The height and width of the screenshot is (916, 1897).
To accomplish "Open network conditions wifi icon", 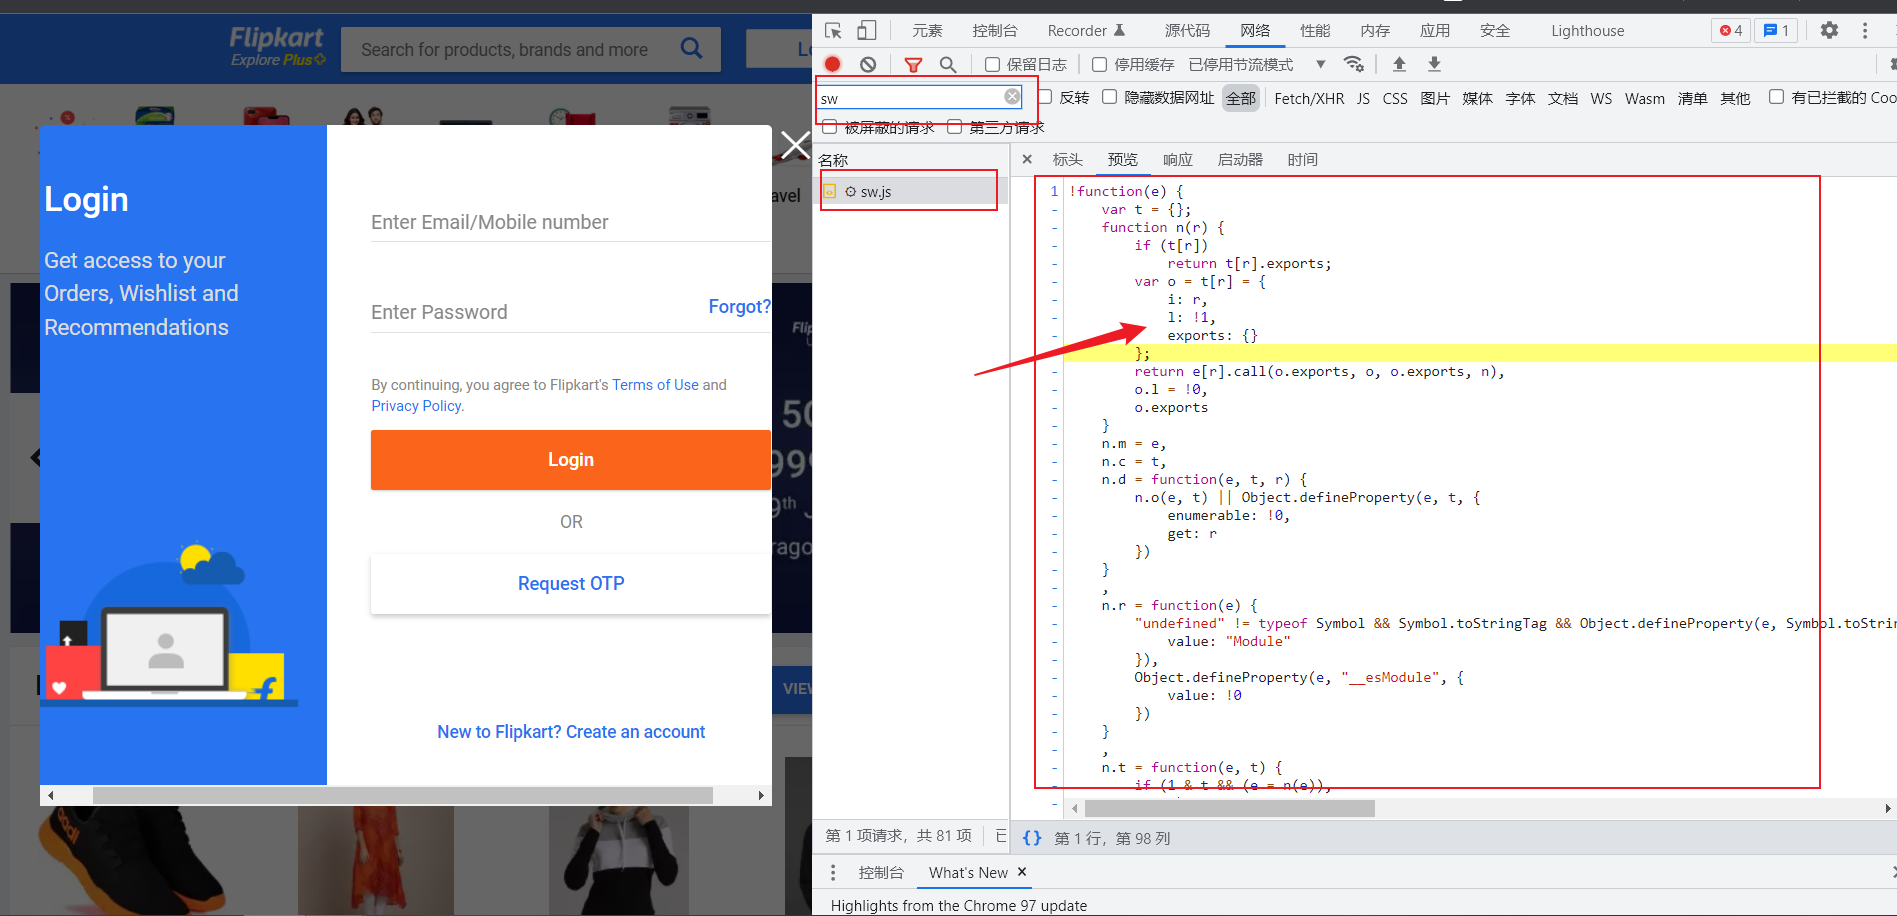I will point(1354,64).
